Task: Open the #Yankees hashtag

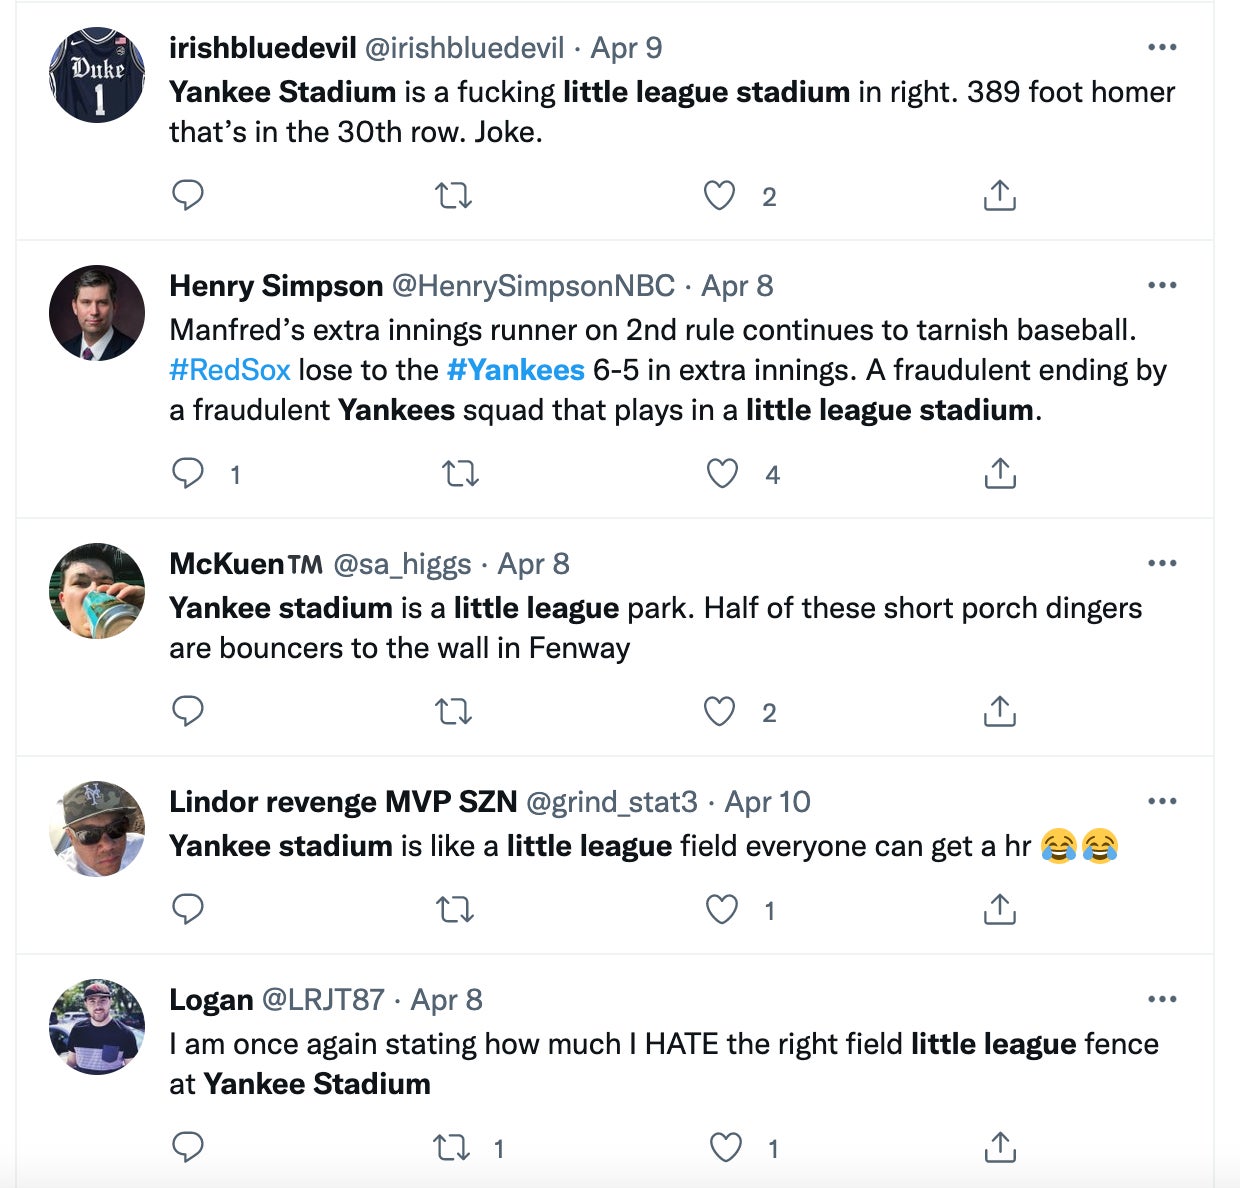Action: click(515, 370)
